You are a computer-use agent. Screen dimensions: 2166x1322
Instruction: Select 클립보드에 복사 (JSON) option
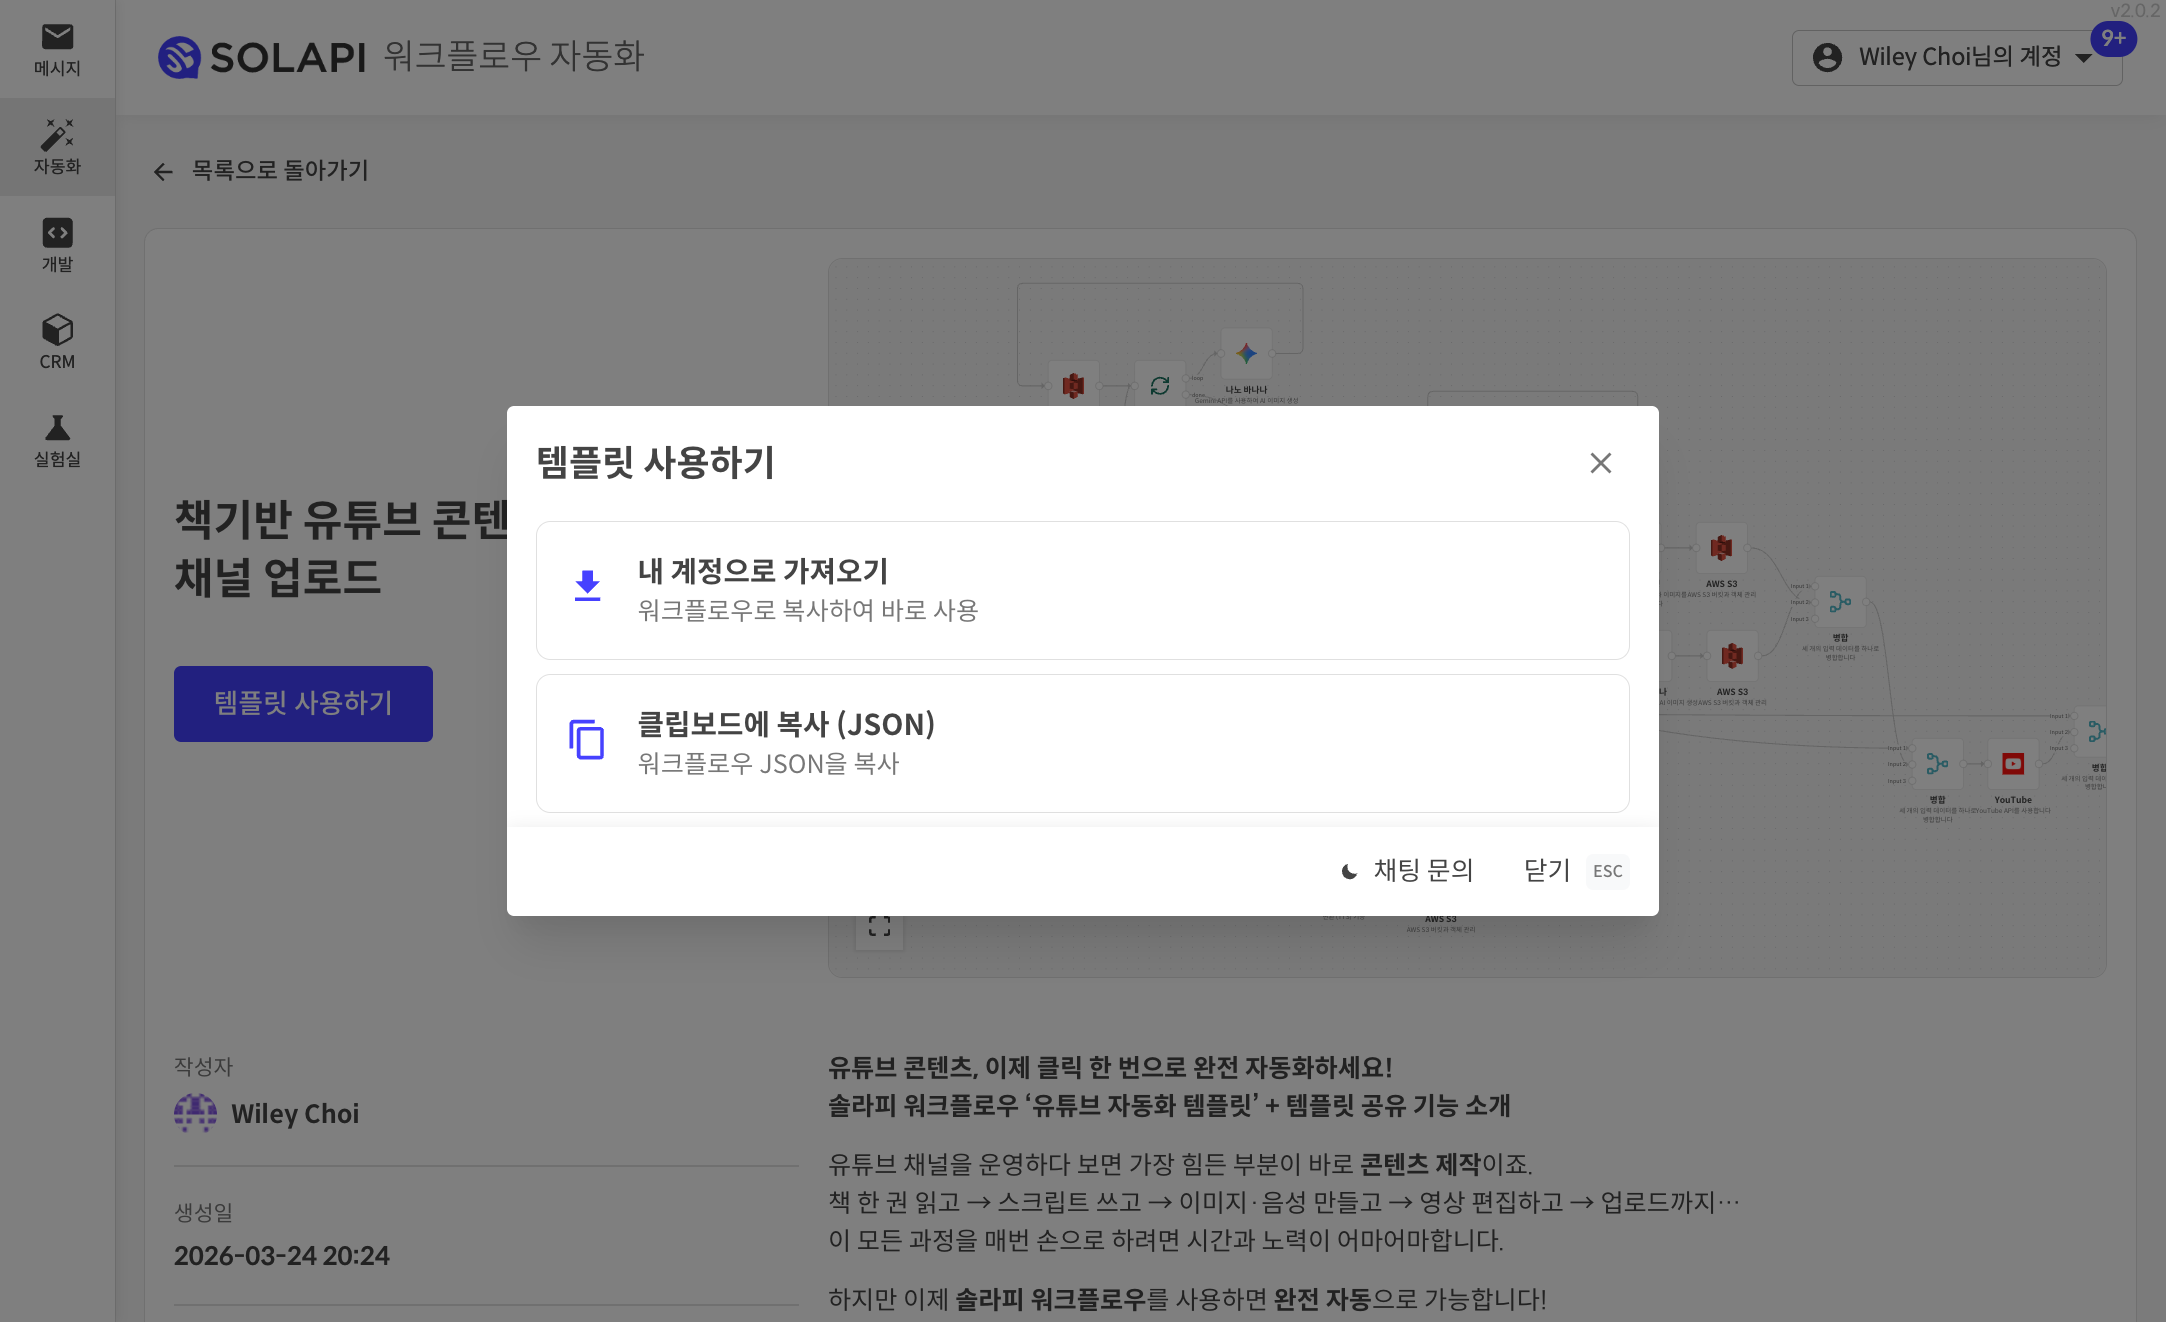1082,743
